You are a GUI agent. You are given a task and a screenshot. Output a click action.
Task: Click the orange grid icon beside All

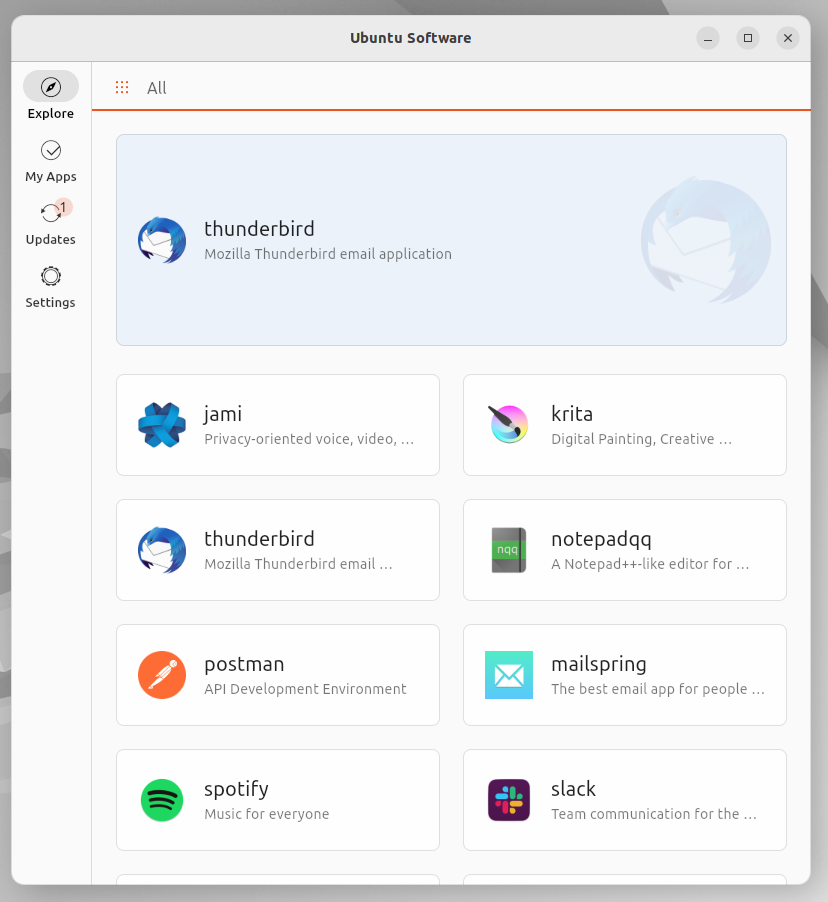pos(122,87)
